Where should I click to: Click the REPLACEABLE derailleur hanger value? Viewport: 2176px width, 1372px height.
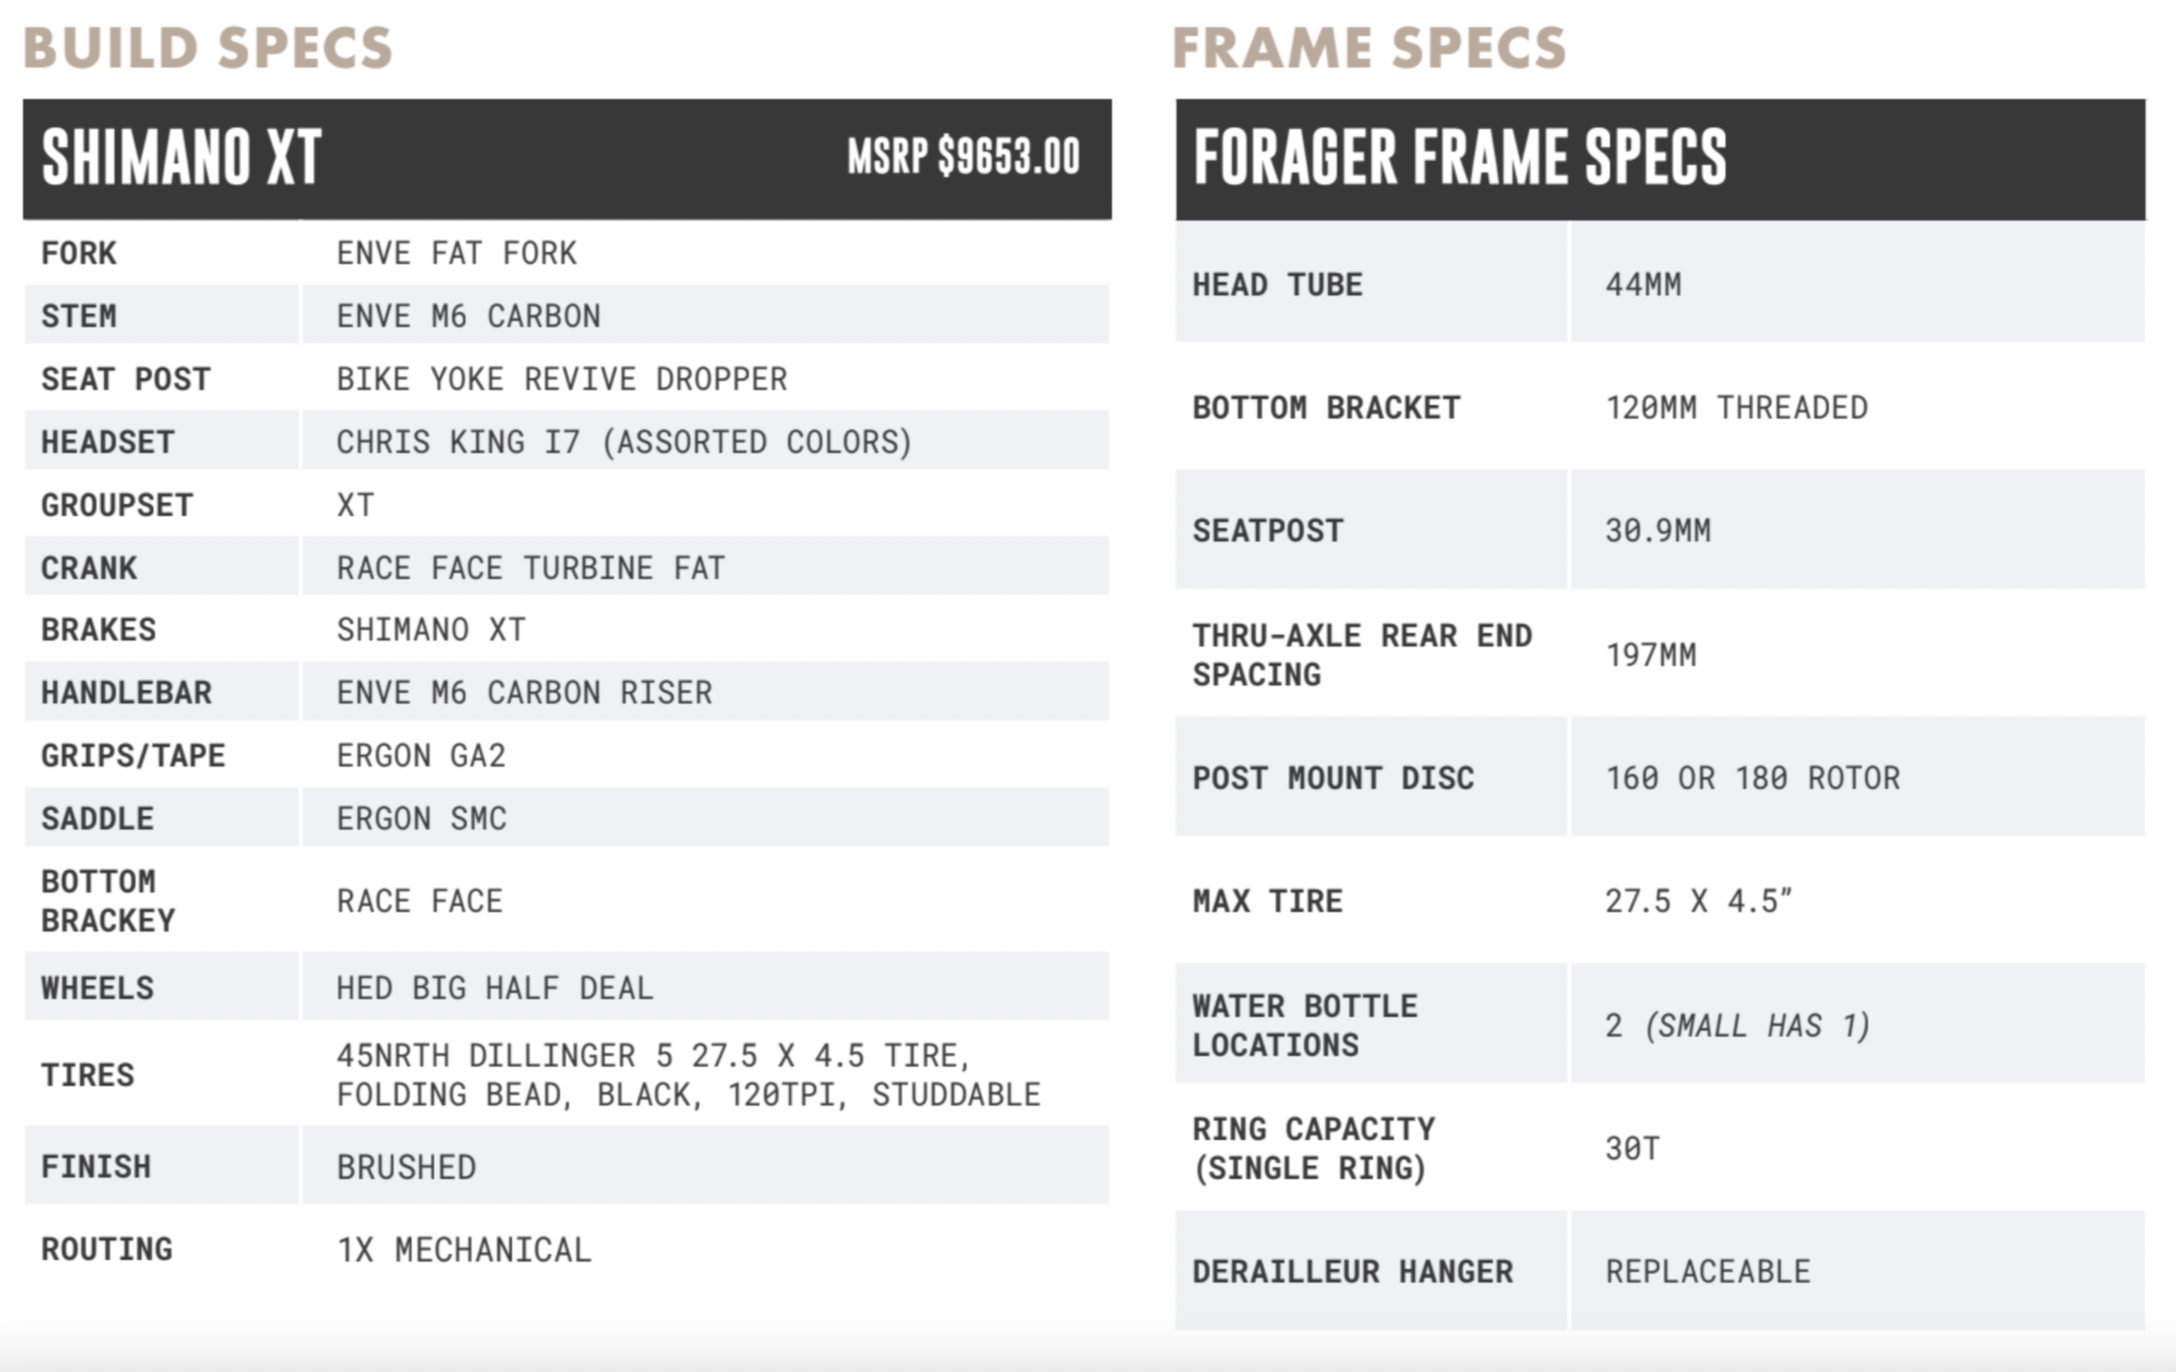coord(1708,1272)
